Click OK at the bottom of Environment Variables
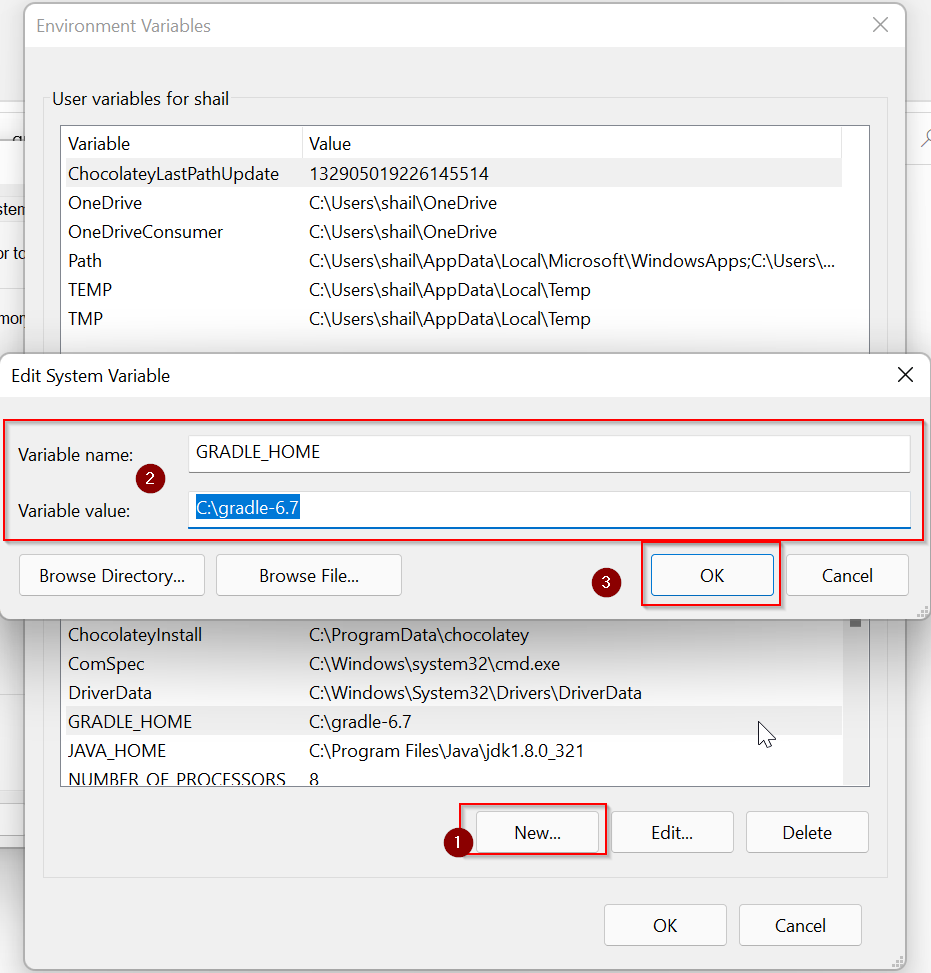 [x=664, y=924]
